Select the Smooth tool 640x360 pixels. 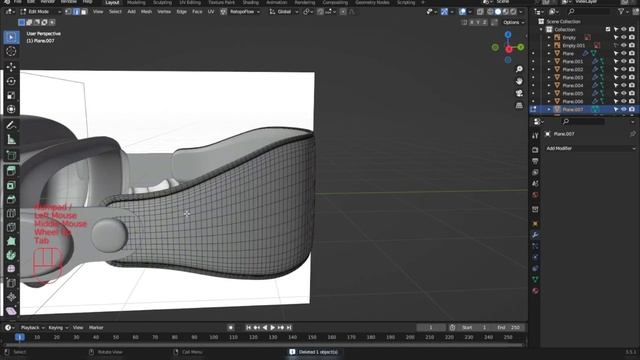(x=11, y=269)
